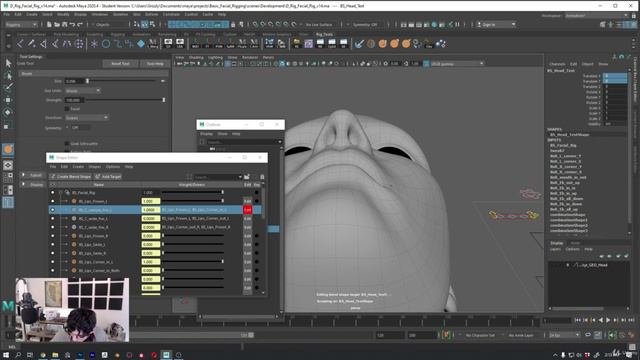640x360 pixels.
Task: Activate the Move tool in toolbox
Action: click(x=8, y=100)
